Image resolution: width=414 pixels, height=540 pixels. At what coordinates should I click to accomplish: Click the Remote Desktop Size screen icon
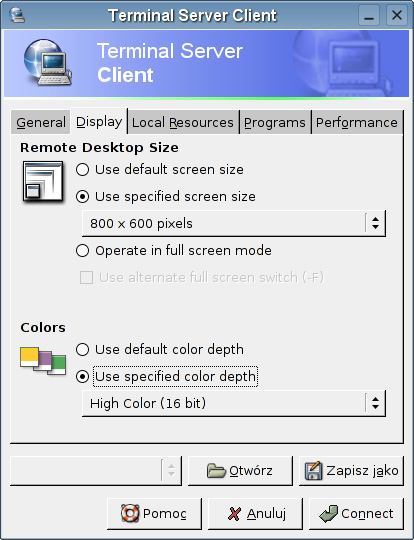[x=43, y=181]
